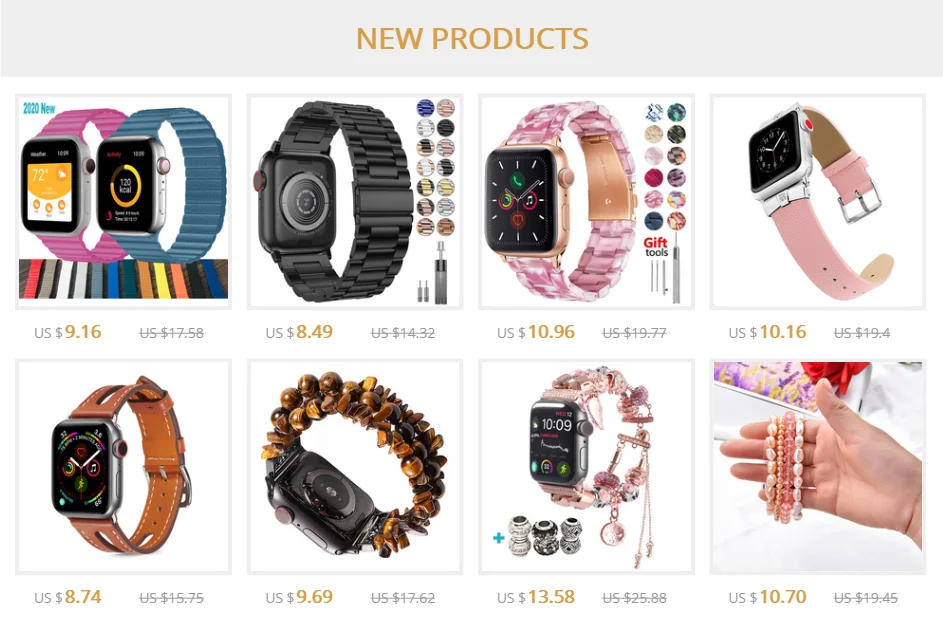Click the multicolor strap swatch strip
The width and height of the screenshot is (943, 643).
click(x=123, y=279)
